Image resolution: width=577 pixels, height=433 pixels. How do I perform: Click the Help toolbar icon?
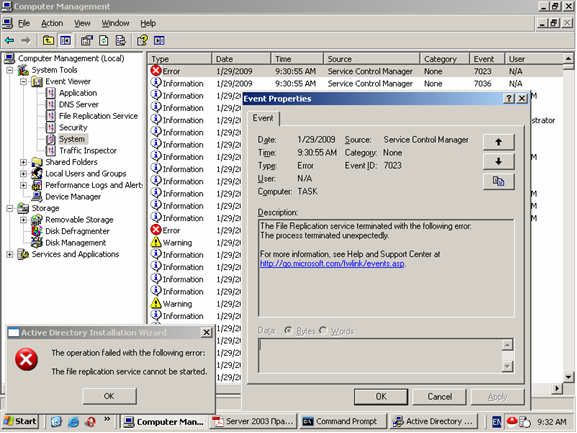(x=142, y=40)
